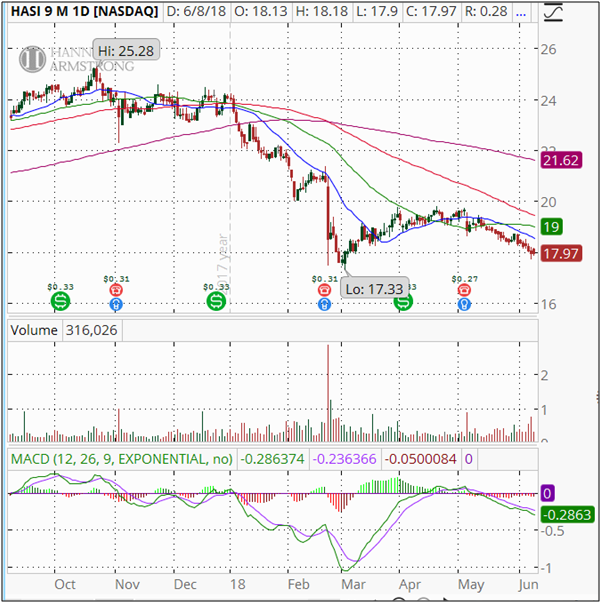Click the H: 18.18 high value
602x603 pixels.
tap(322, 12)
